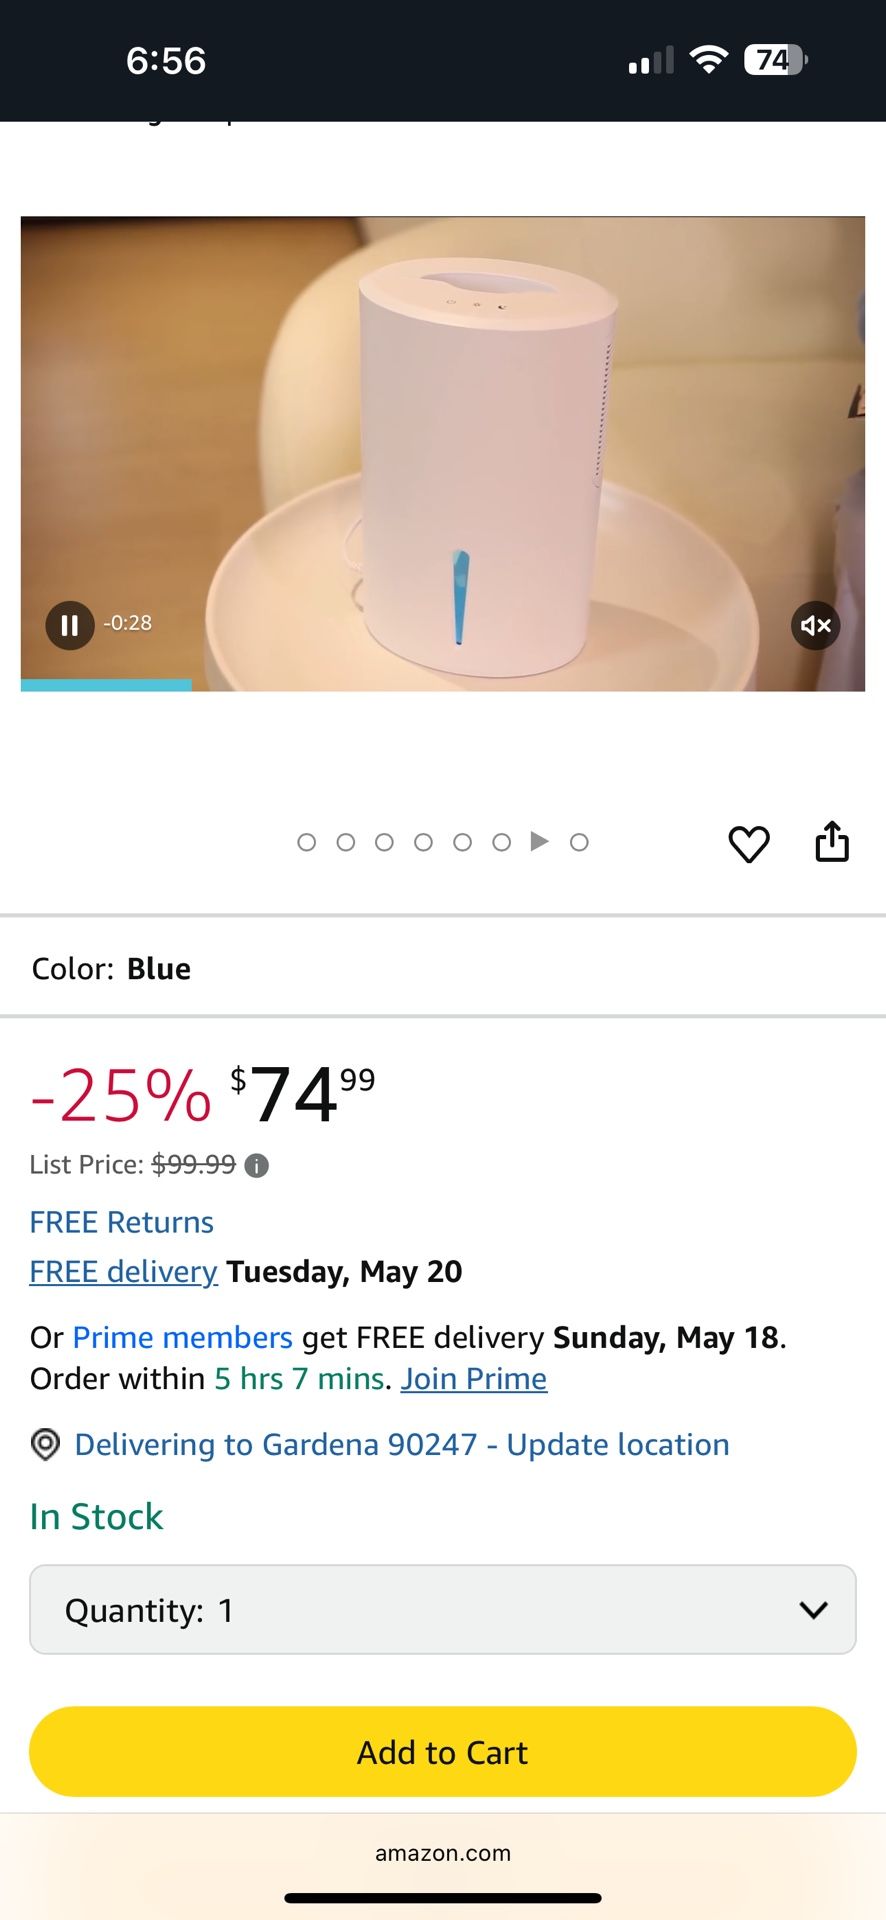Select the last dot in the image carousel

pos(579,842)
